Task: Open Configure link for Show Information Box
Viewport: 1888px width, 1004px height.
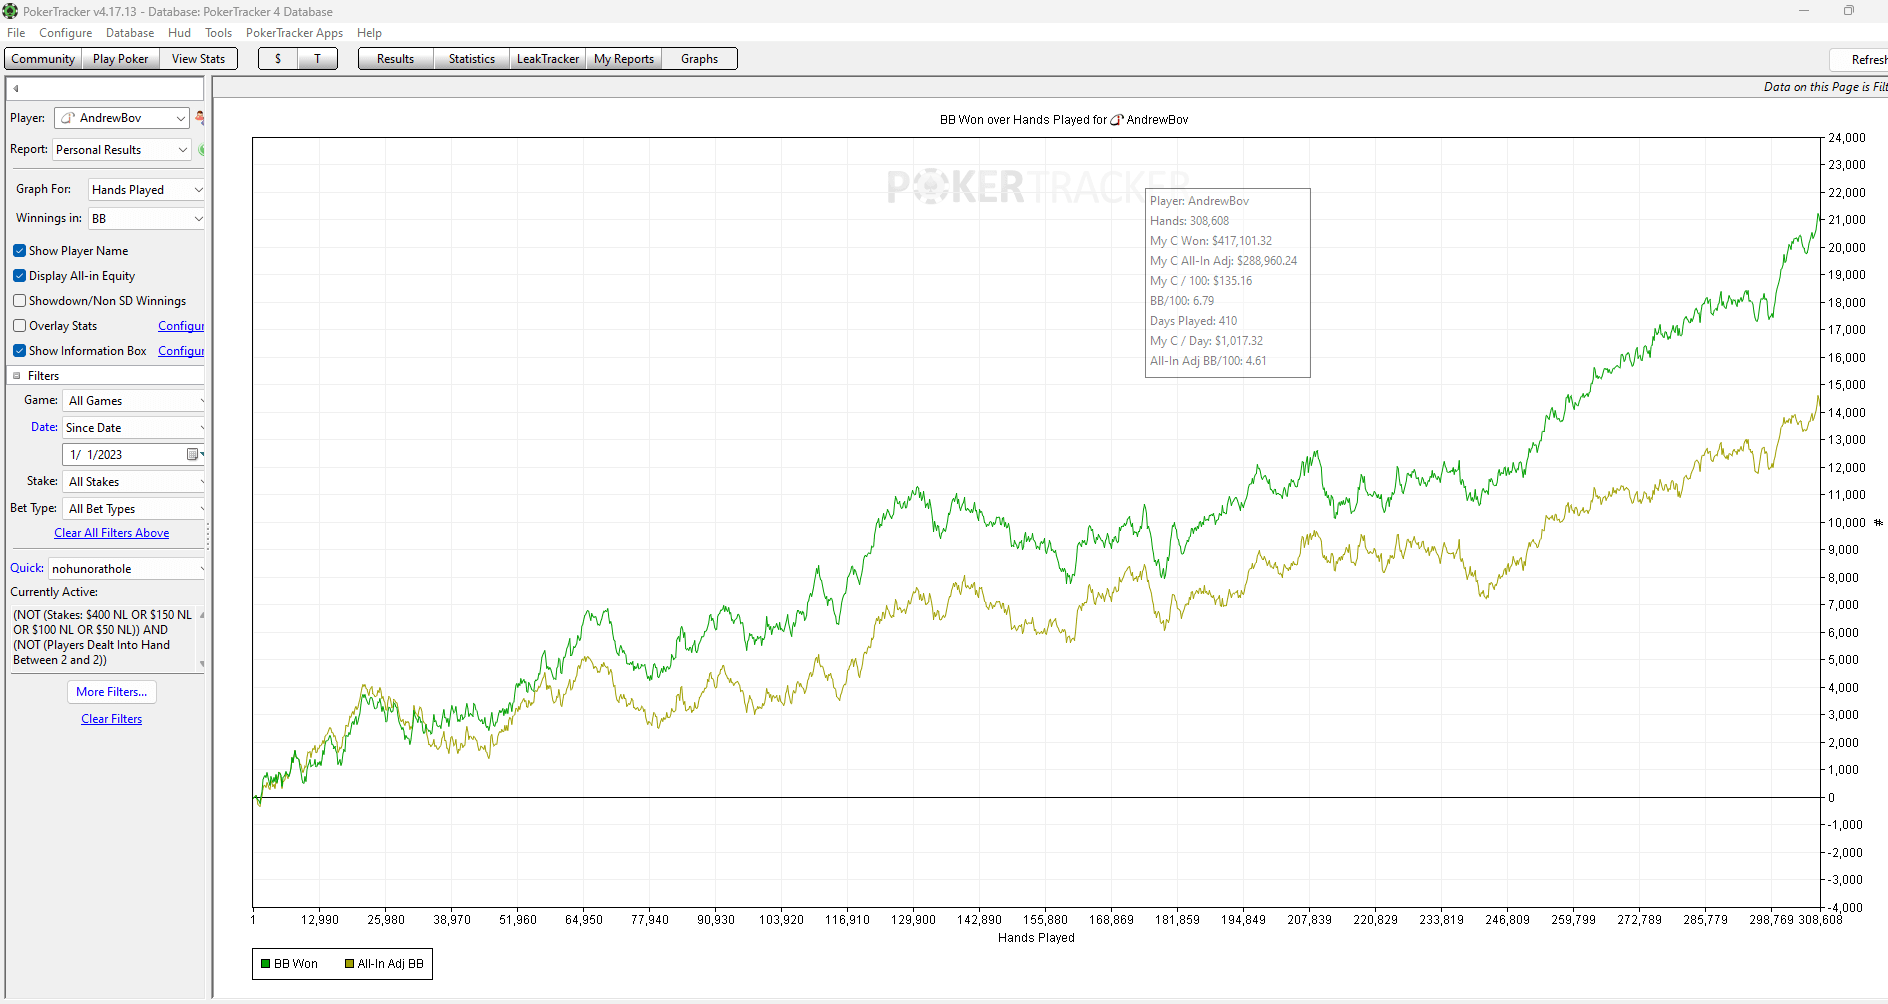Action: click(x=181, y=351)
